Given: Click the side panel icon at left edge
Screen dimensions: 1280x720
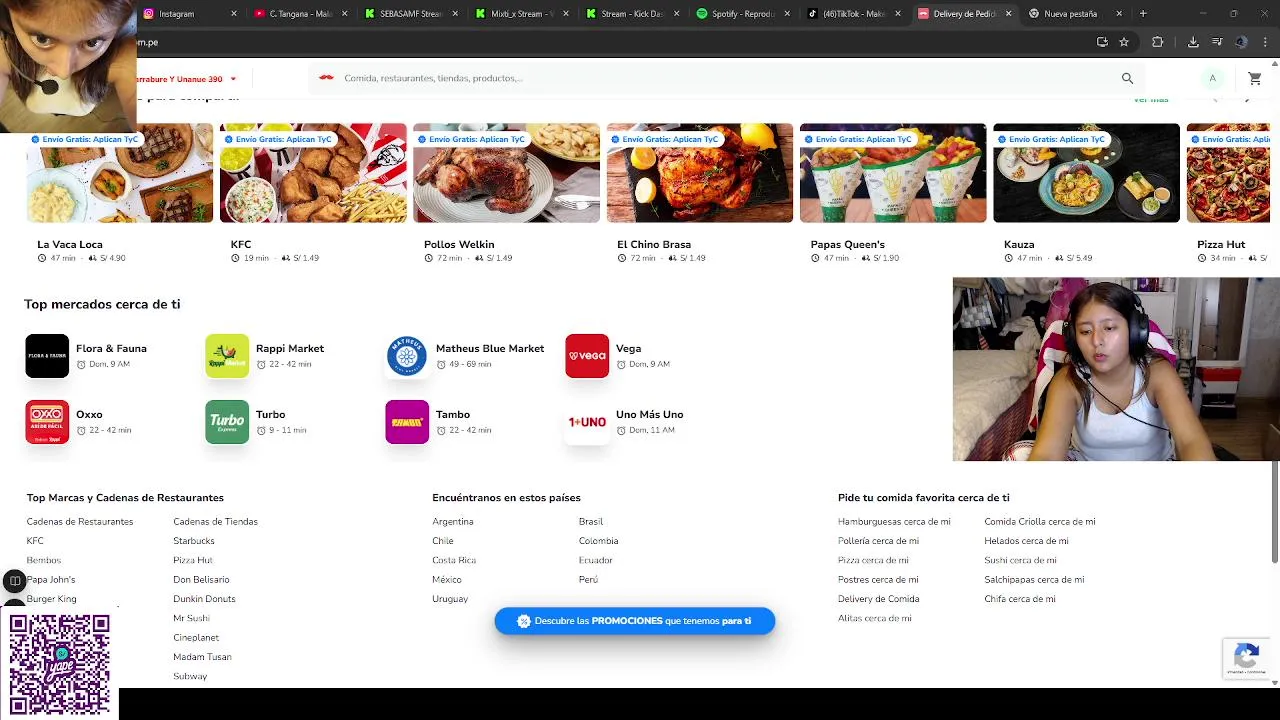Looking at the screenshot, I should click(14, 580).
